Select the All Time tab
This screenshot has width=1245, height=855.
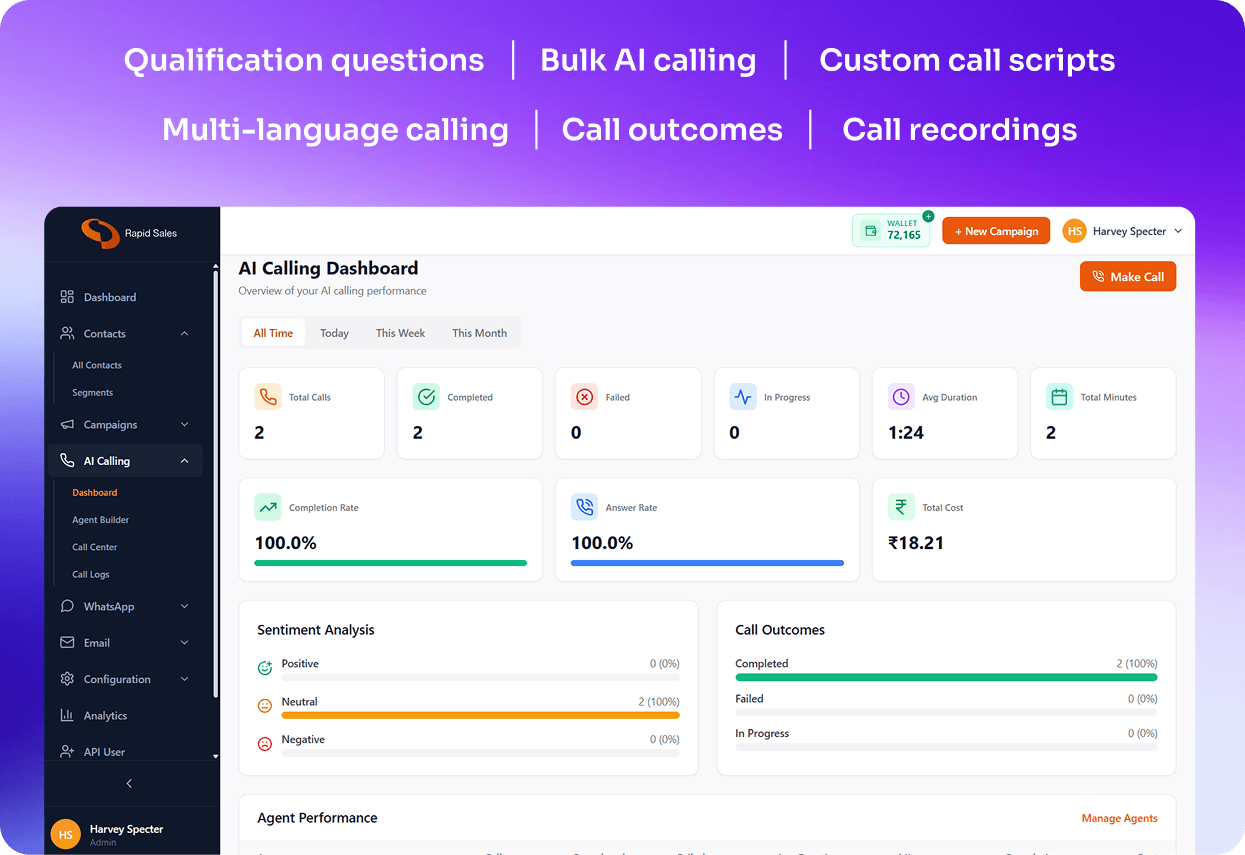click(x=273, y=333)
